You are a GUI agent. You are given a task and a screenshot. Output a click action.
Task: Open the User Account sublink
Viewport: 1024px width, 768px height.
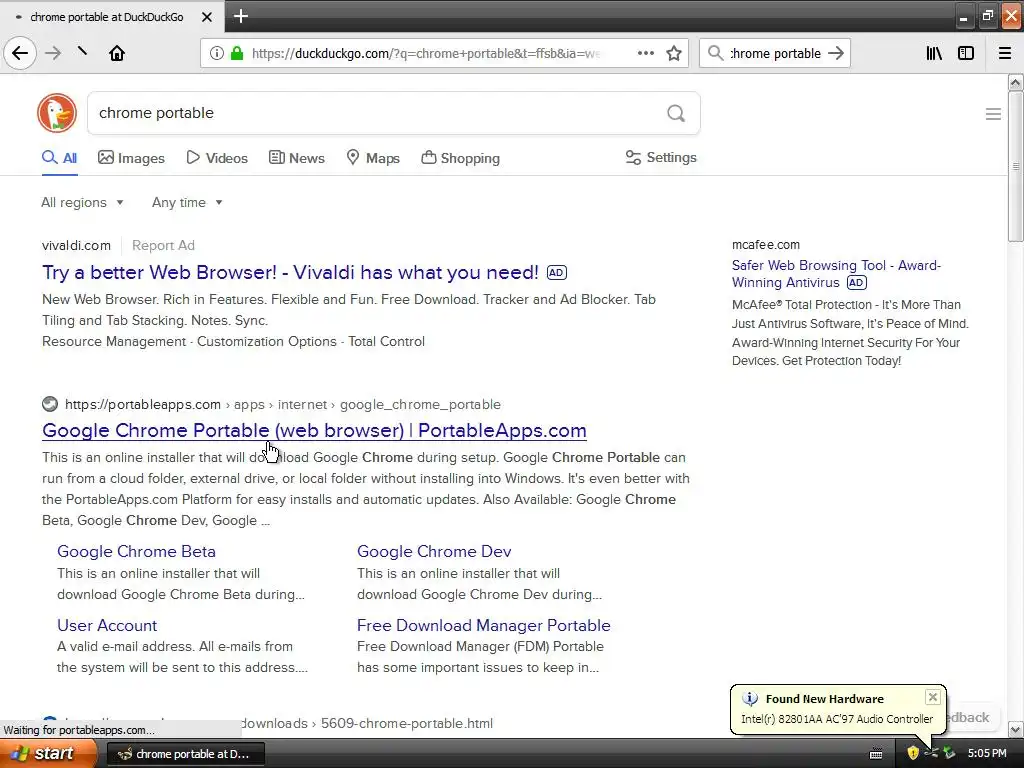point(107,625)
